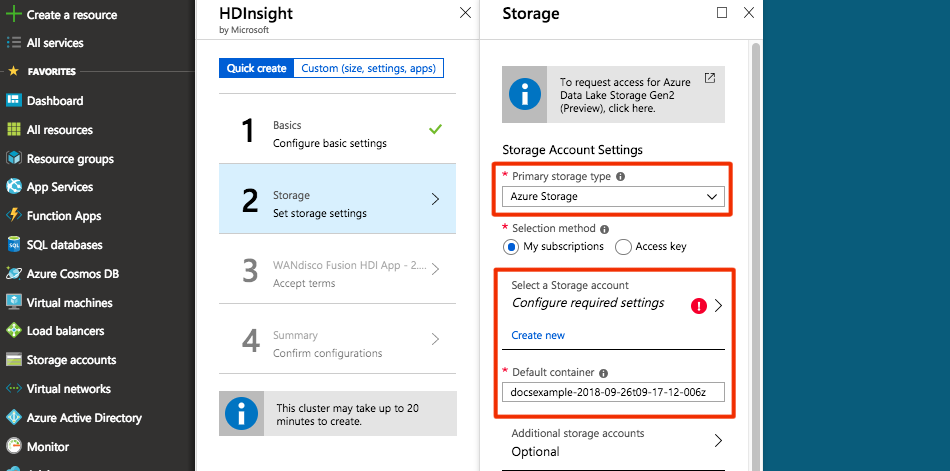Select step 2 Storage settings
The width and height of the screenshot is (950, 471).
[x=337, y=199]
